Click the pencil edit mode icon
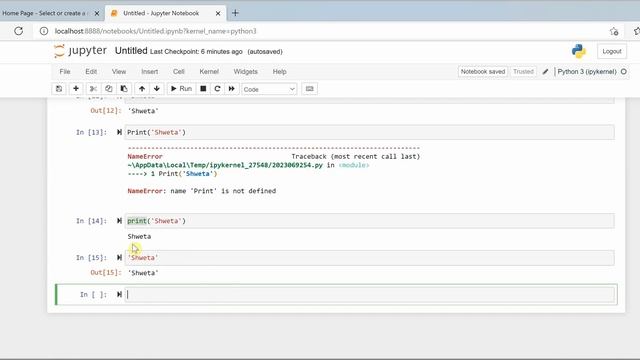Image resolution: width=640 pixels, height=360 pixels. pyautogui.click(x=545, y=72)
